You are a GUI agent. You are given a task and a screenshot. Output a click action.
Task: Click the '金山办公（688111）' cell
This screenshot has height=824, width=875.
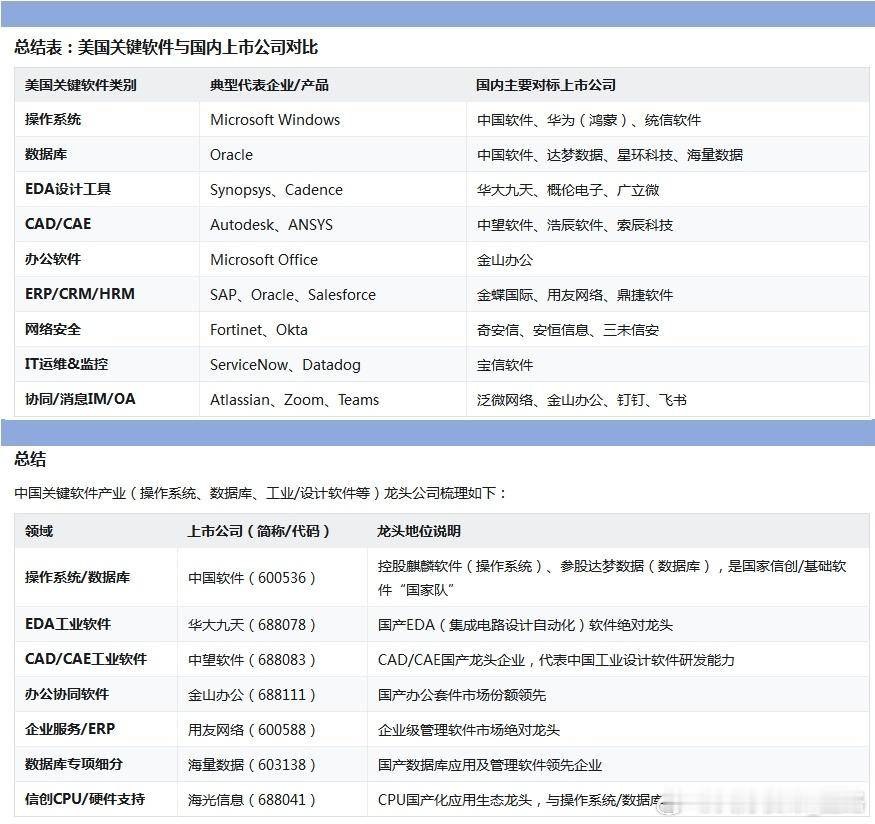(x=252, y=695)
